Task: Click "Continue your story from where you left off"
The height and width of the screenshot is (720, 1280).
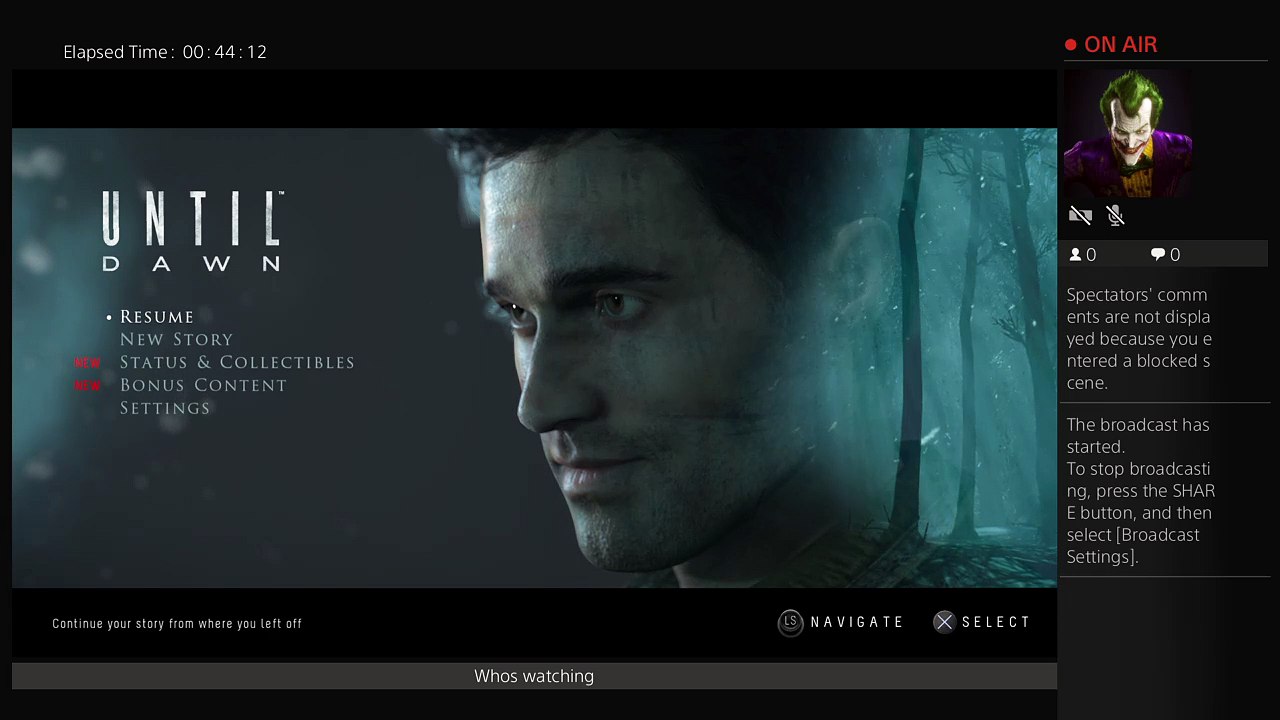Action: 177,624
